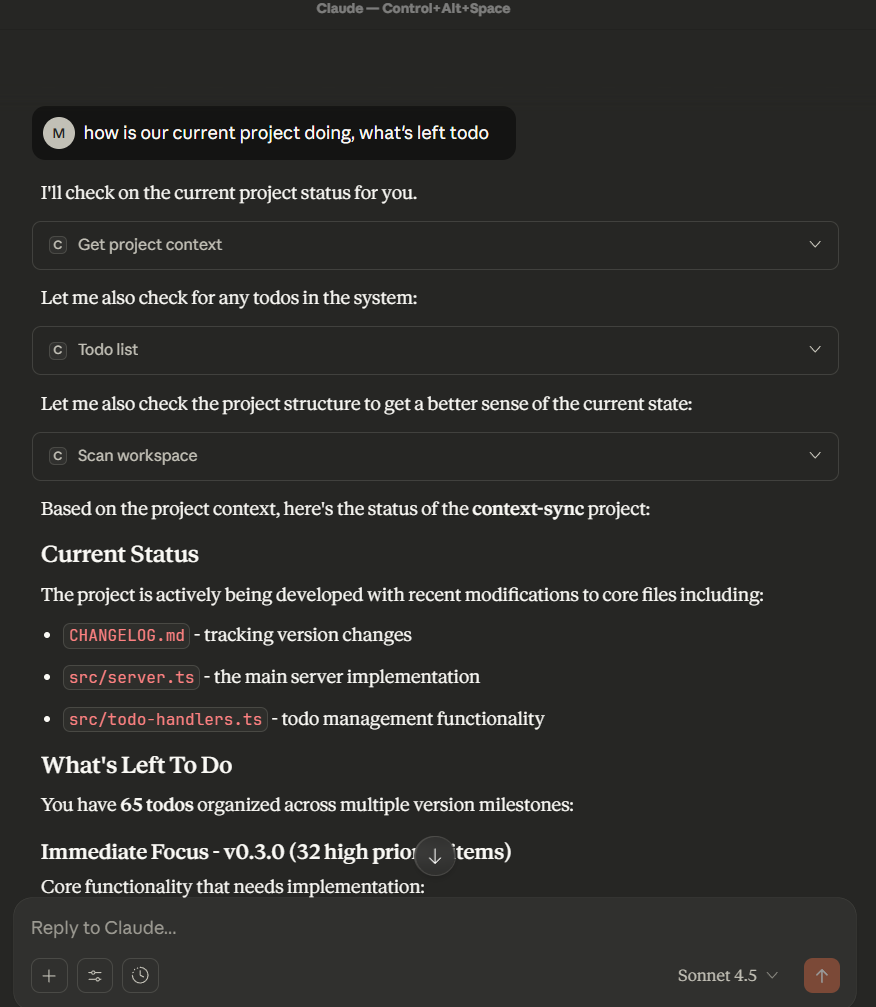Click the C icon on Get project context card
This screenshot has height=1007, width=876.
click(58, 244)
